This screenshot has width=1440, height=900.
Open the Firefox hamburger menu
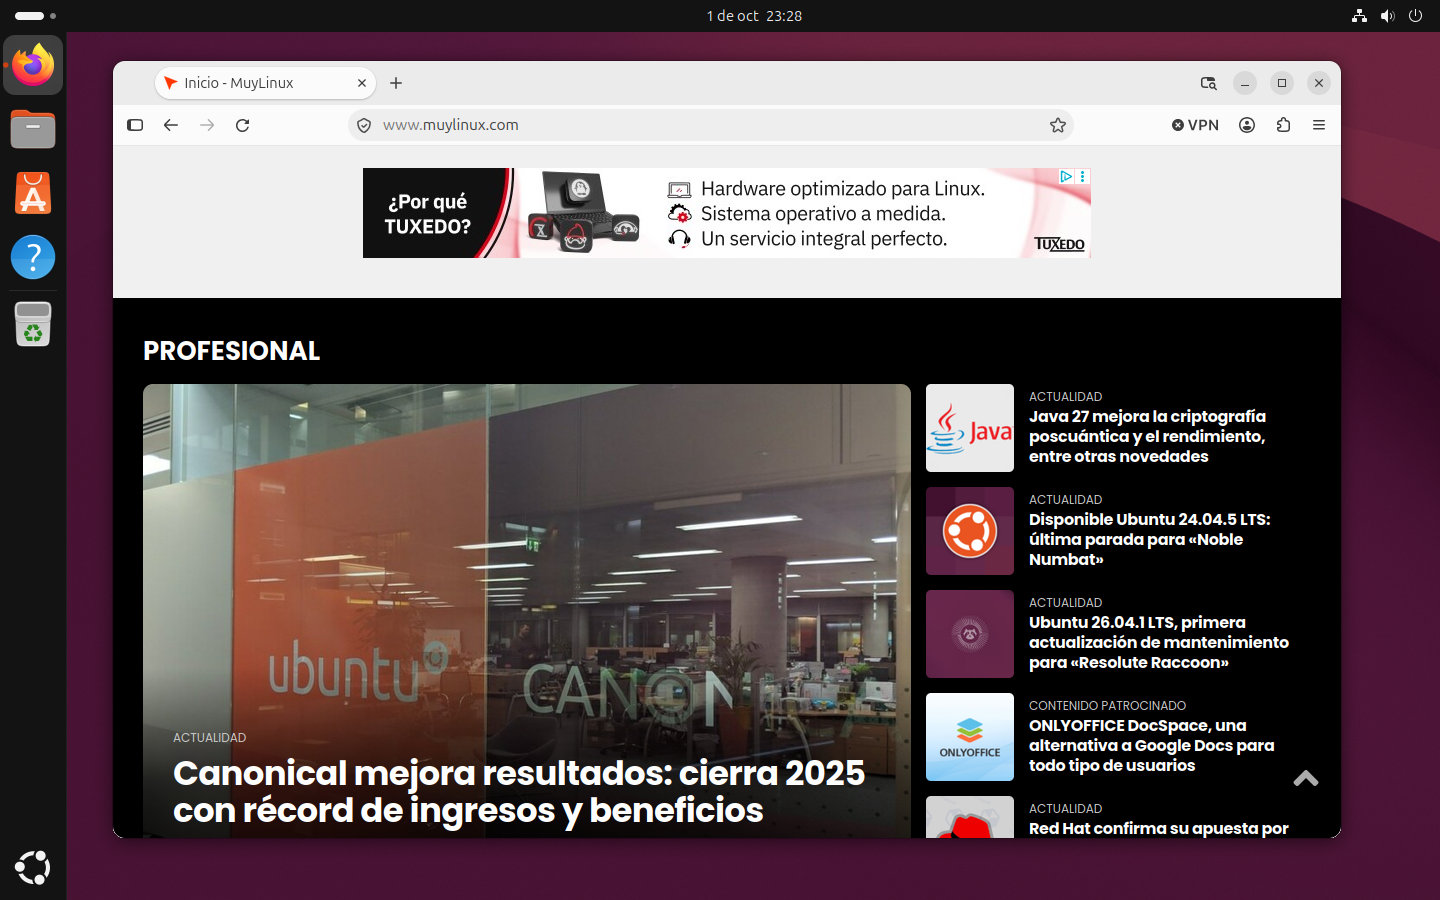pyautogui.click(x=1319, y=125)
